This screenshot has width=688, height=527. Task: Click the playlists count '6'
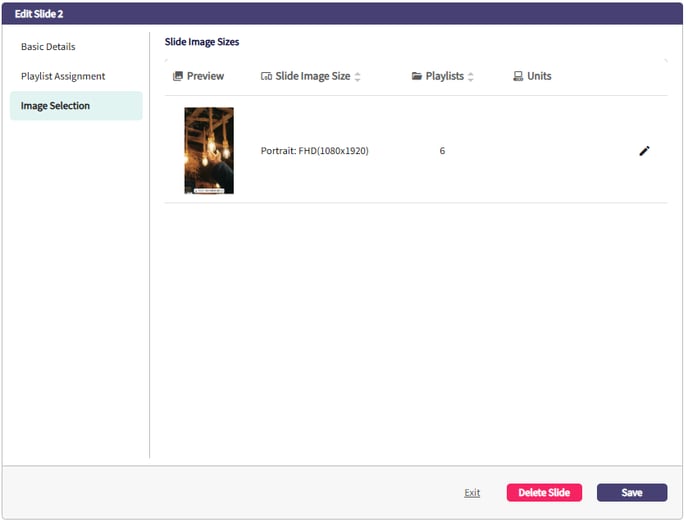click(444, 152)
